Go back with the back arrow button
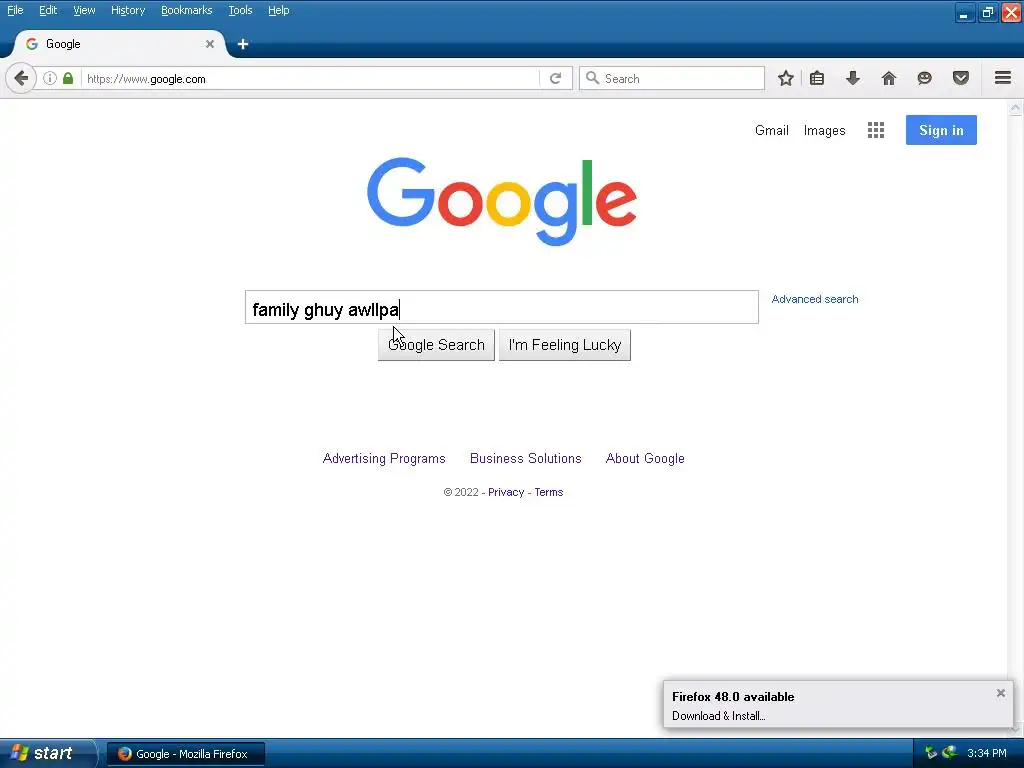Screen dimensions: 1024x768 tap(21, 78)
